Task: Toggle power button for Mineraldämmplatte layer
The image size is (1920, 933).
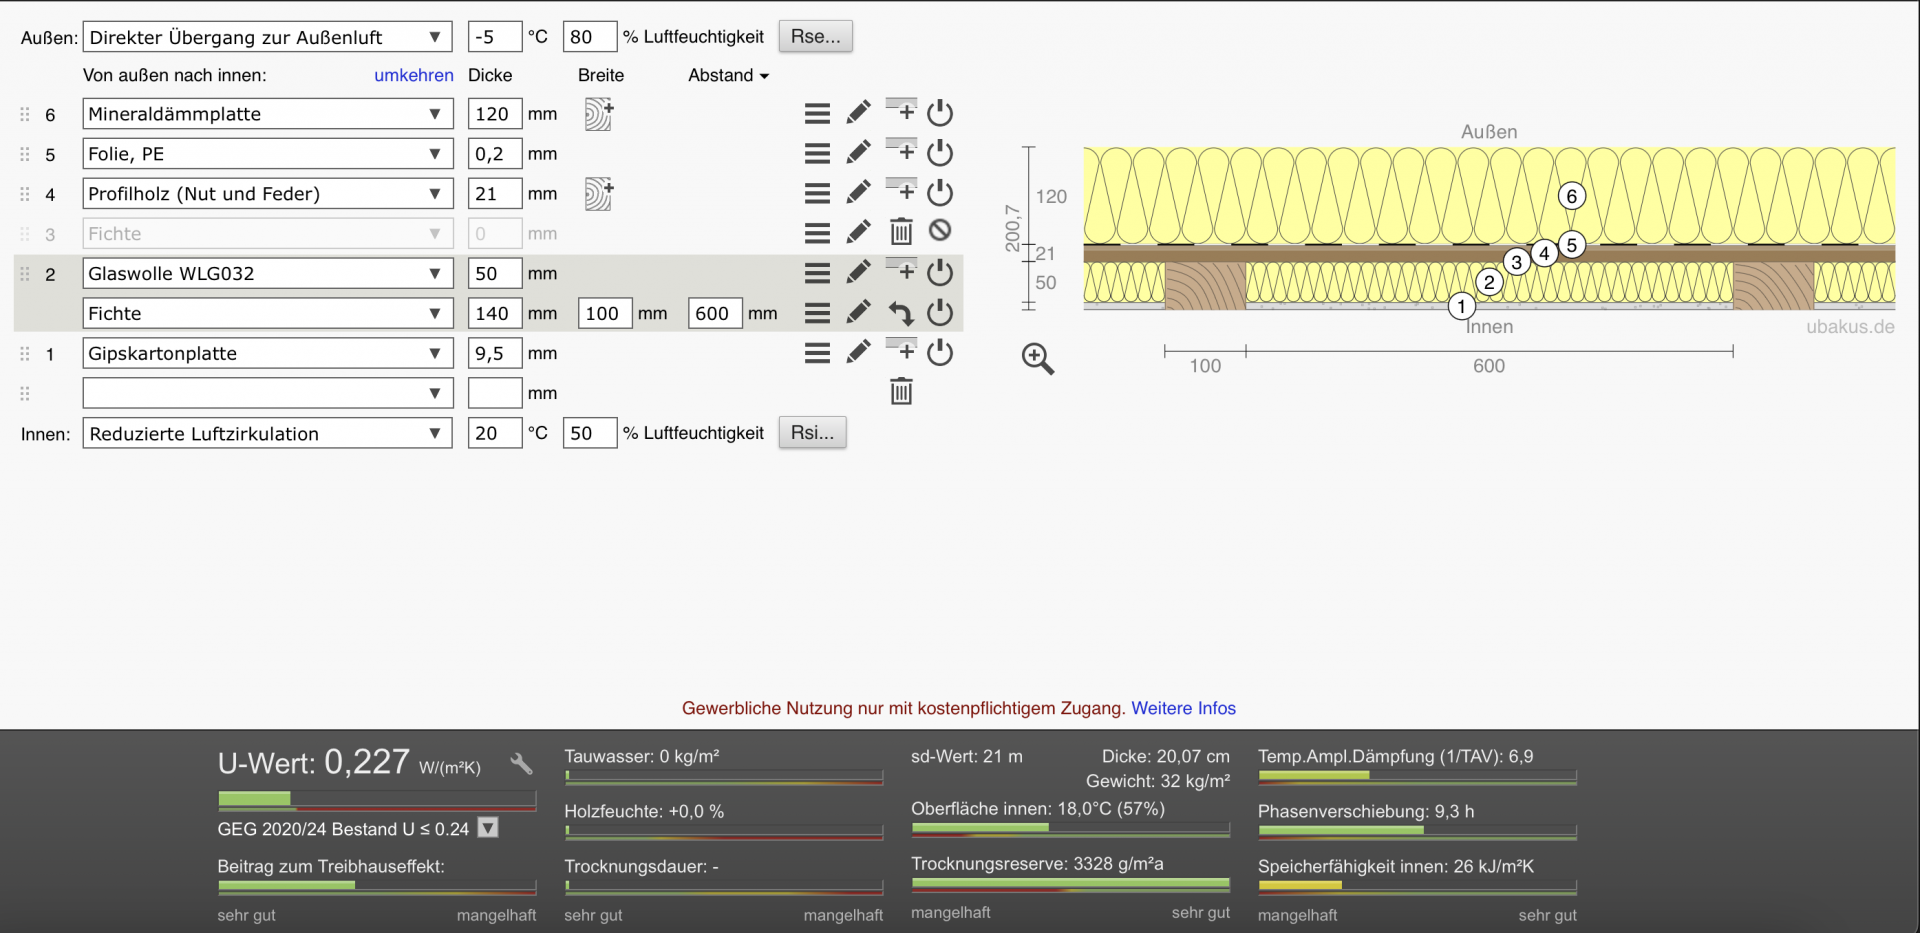Action: coord(939,113)
